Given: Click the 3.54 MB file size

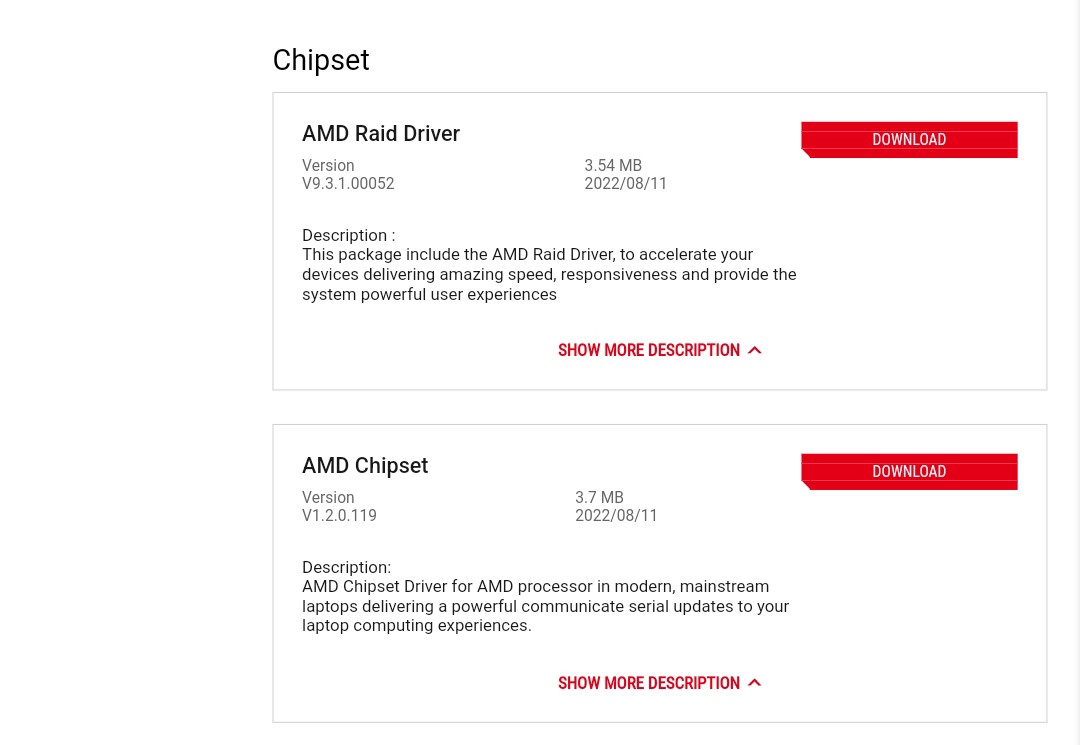Looking at the screenshot, I should (613, 166).
